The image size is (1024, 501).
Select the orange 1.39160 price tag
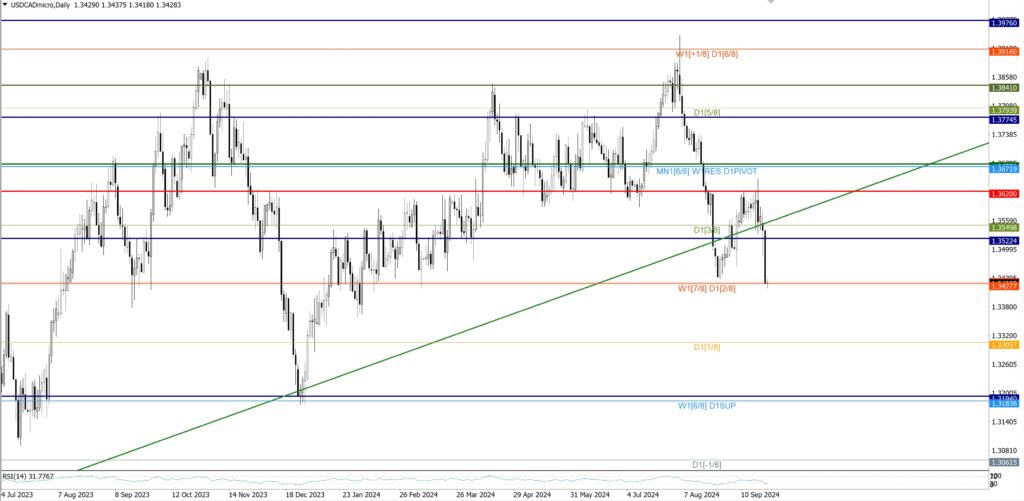[x=1003, y=49]
